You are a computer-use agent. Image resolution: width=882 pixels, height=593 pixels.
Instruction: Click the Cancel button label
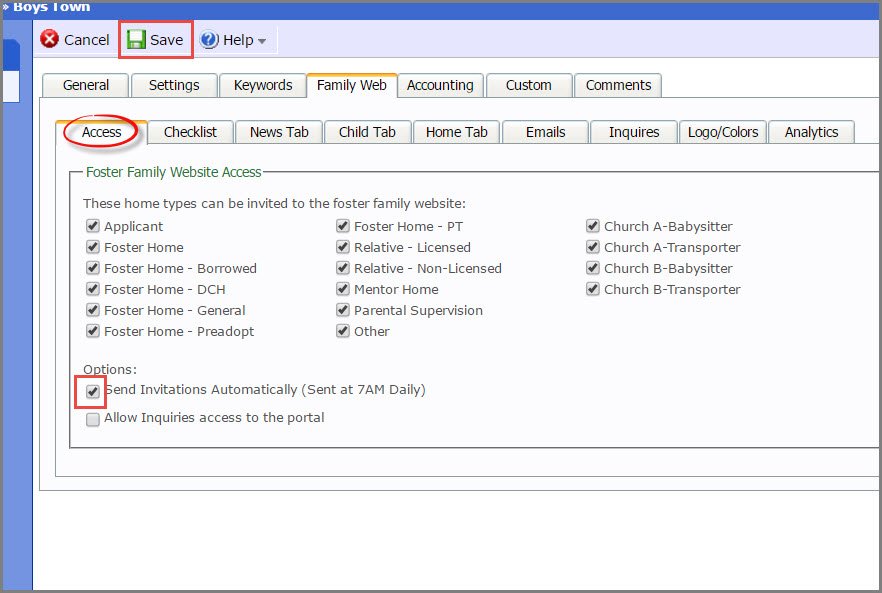(x=87, y=40)
